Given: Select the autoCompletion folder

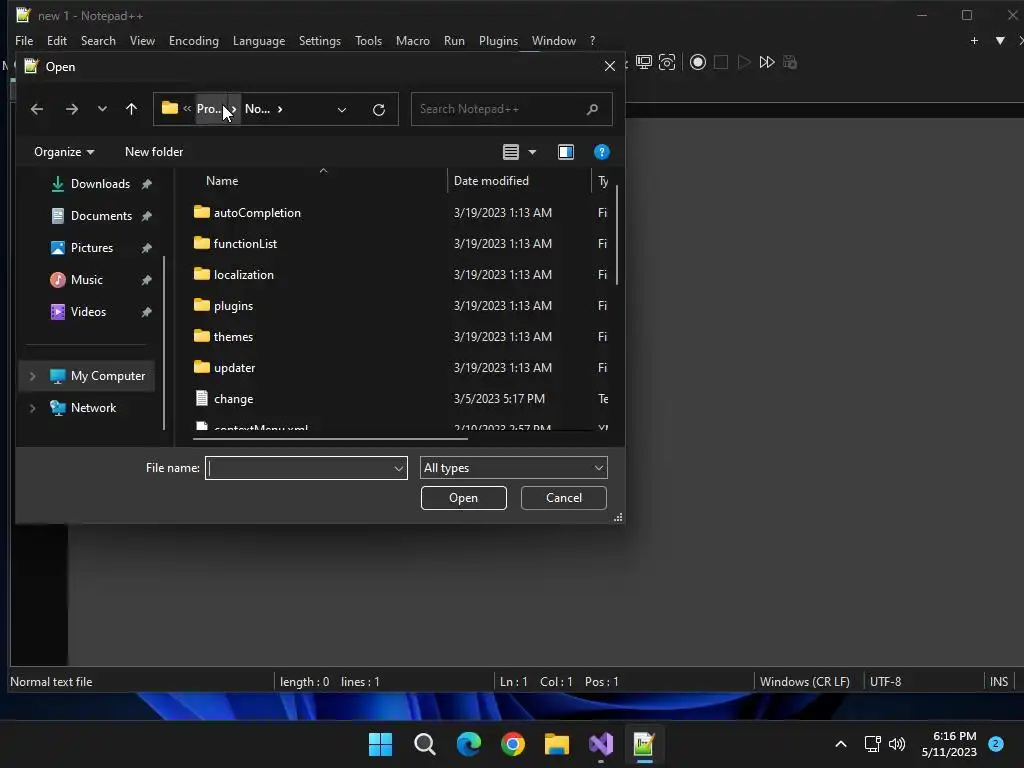Looking at the screenshot, I should tap(257, 213).
